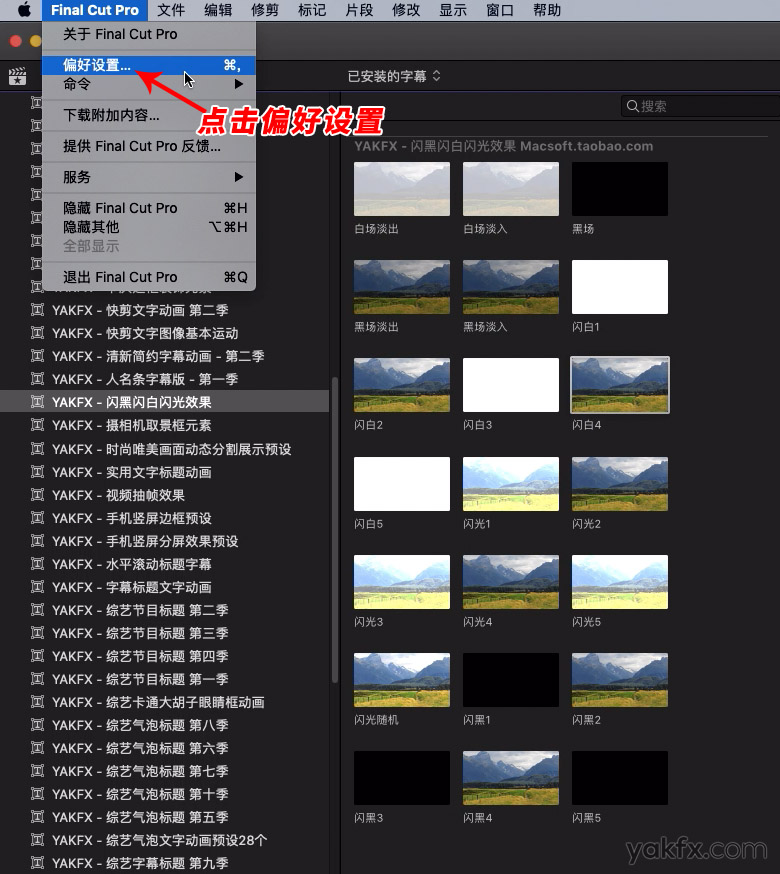
Task: Select the 白场淡出 thumbnail
Action: [401, 189]
